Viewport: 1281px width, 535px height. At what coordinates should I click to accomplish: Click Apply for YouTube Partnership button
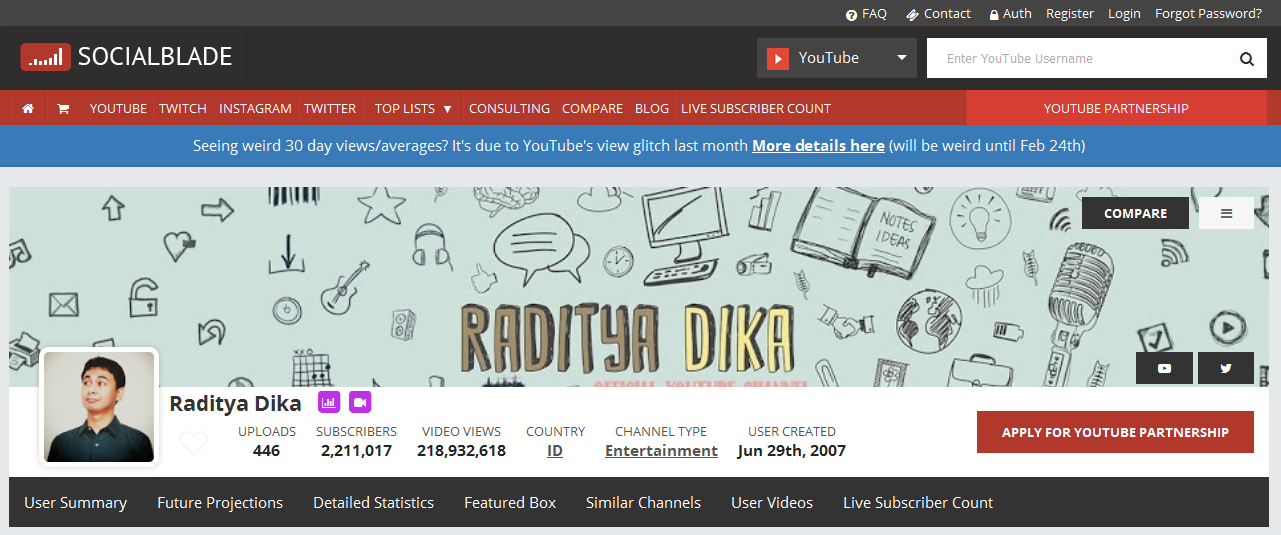[1115, 432]
